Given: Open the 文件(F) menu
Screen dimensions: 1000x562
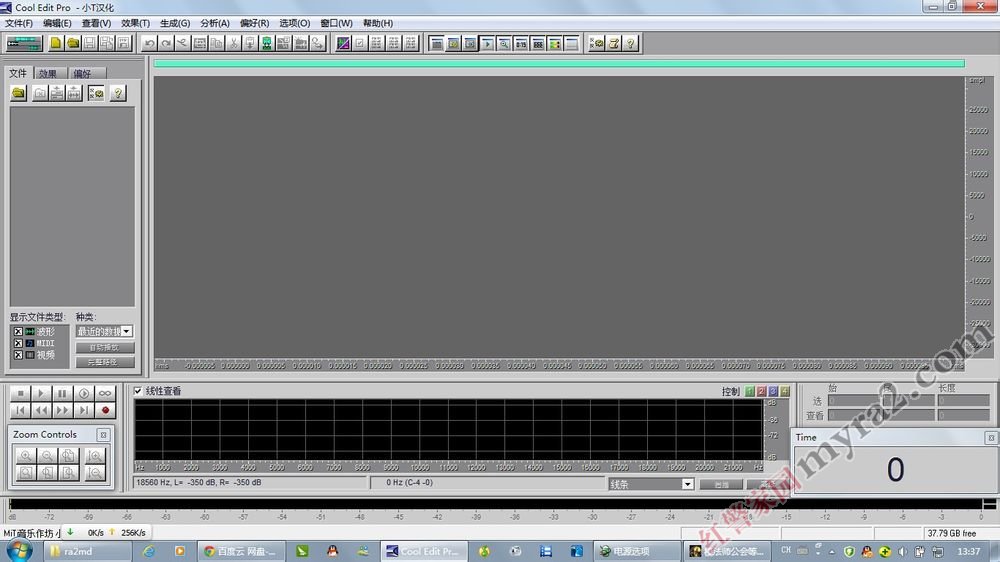Looking at the screenshot, I should (x=18, y=23).
